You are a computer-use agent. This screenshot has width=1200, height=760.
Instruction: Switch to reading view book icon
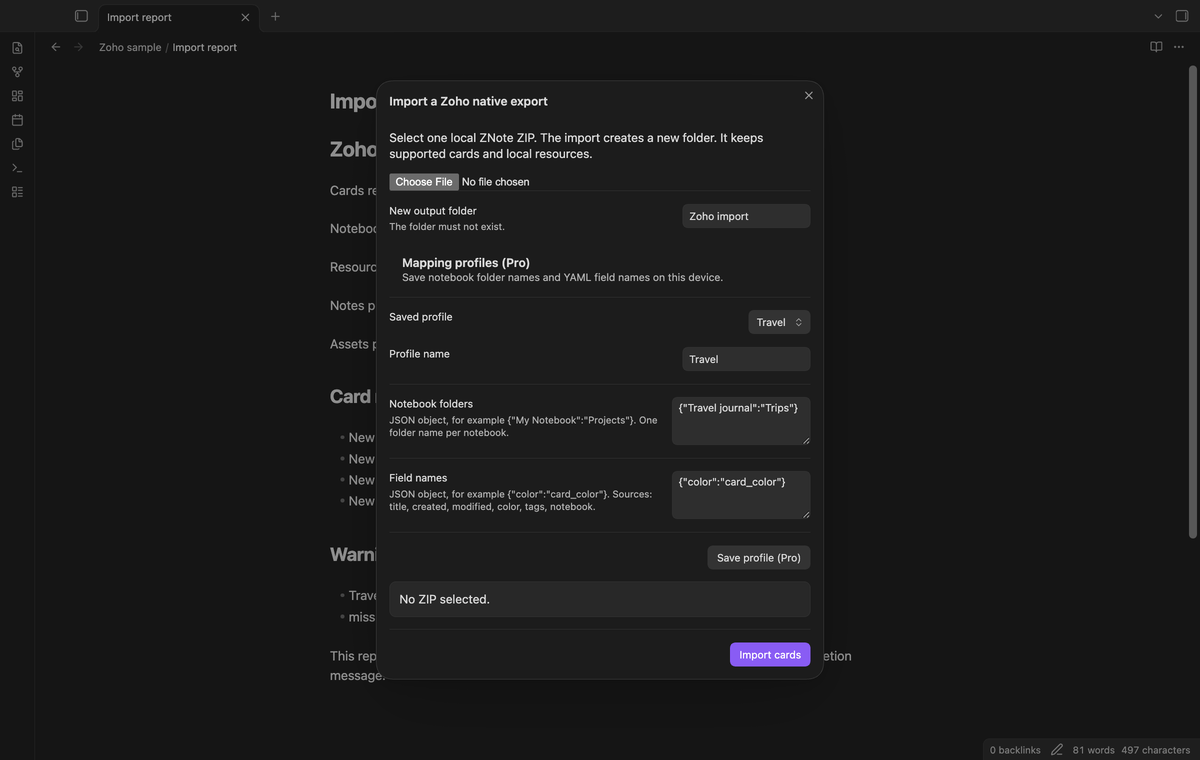click(x=1156, y=47)
